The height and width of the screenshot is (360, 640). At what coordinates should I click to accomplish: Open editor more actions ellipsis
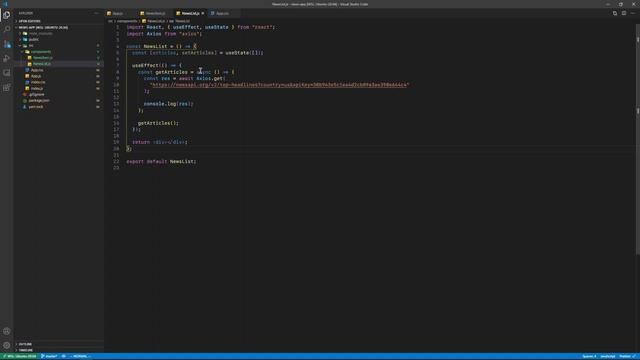pyautogui.click(x=633, y=13)
